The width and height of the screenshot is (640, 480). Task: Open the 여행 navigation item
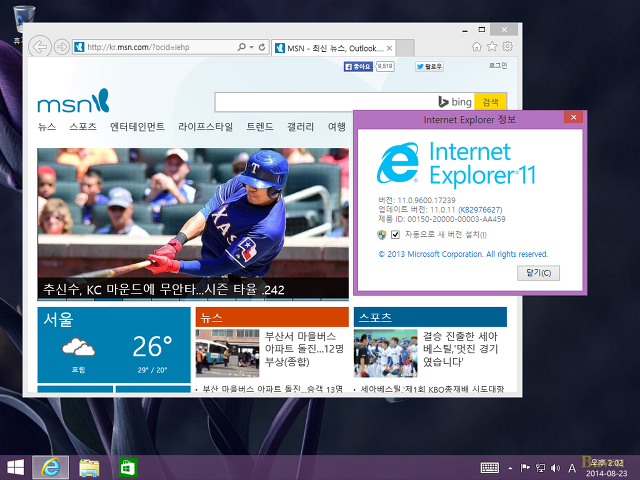point(337,127)
